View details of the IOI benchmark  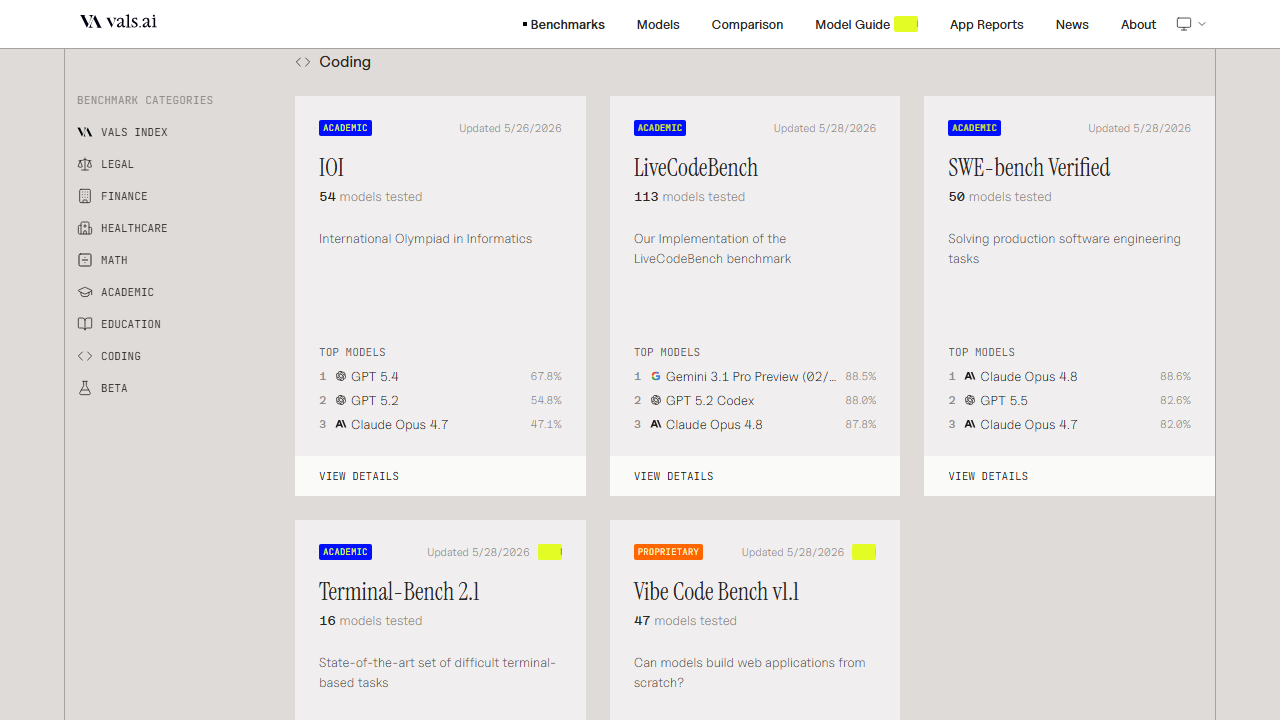[x=440, y=476]
